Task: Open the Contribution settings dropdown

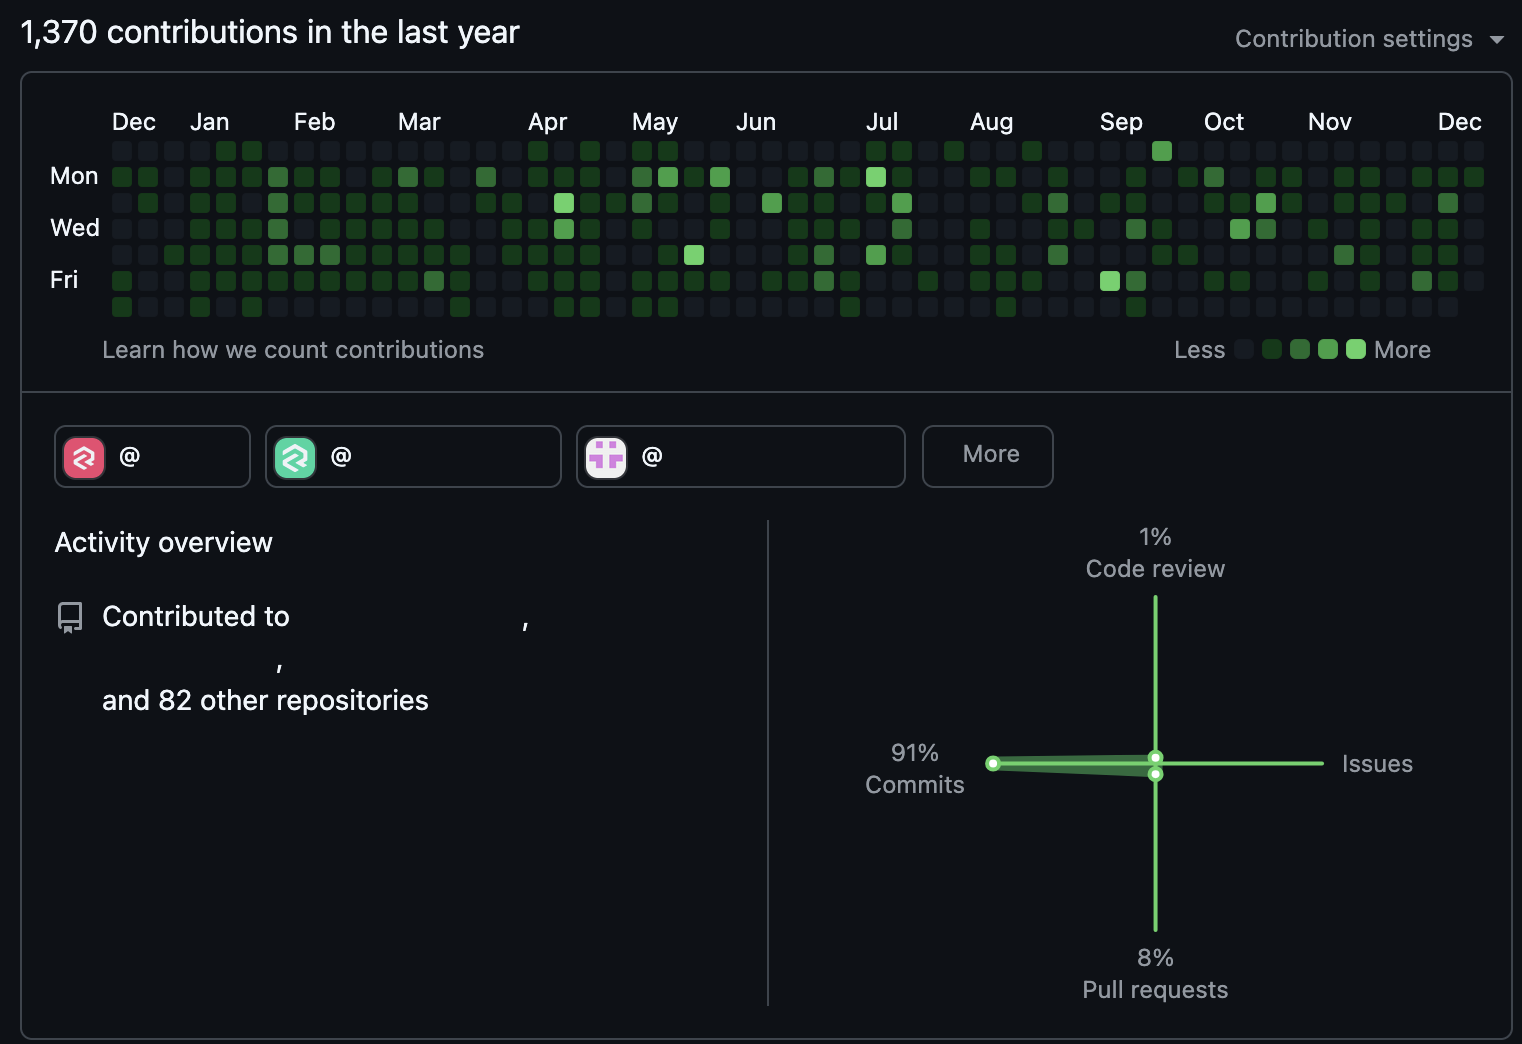Action: coord(1354,39)
